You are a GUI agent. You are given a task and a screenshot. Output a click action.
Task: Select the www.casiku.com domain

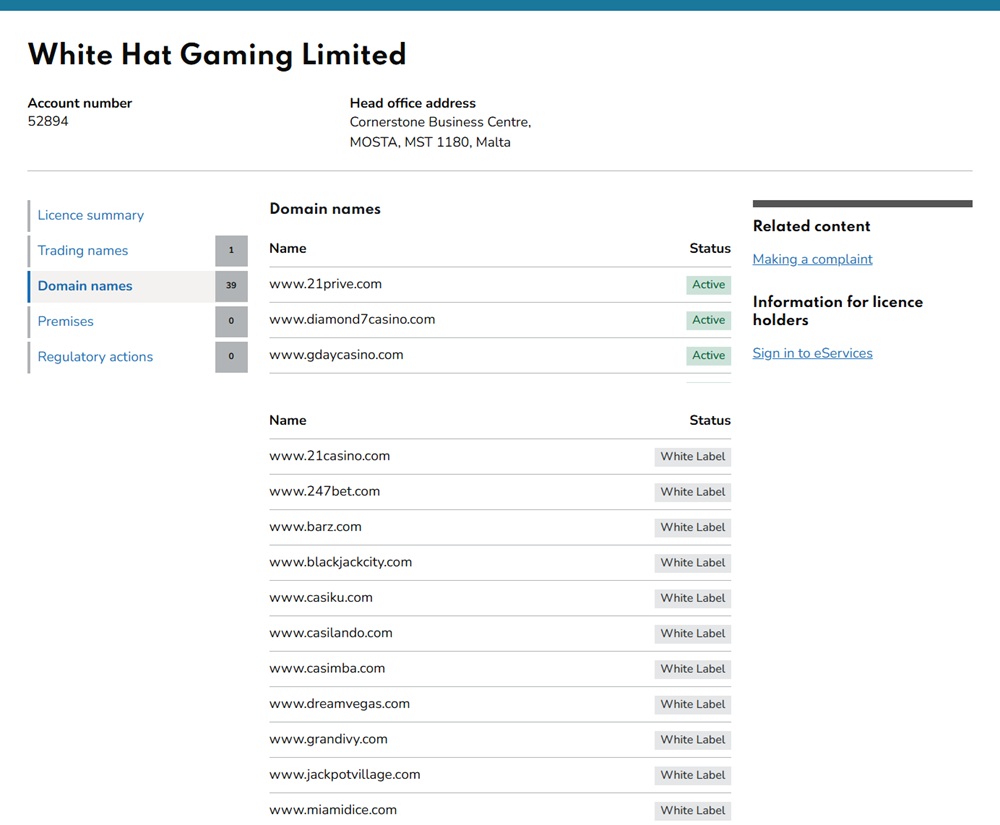pyautogui.click(x=321, y=597)
